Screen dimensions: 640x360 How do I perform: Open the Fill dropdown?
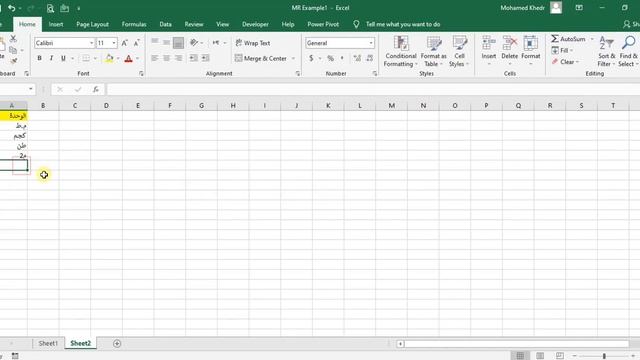coord(562,50)
